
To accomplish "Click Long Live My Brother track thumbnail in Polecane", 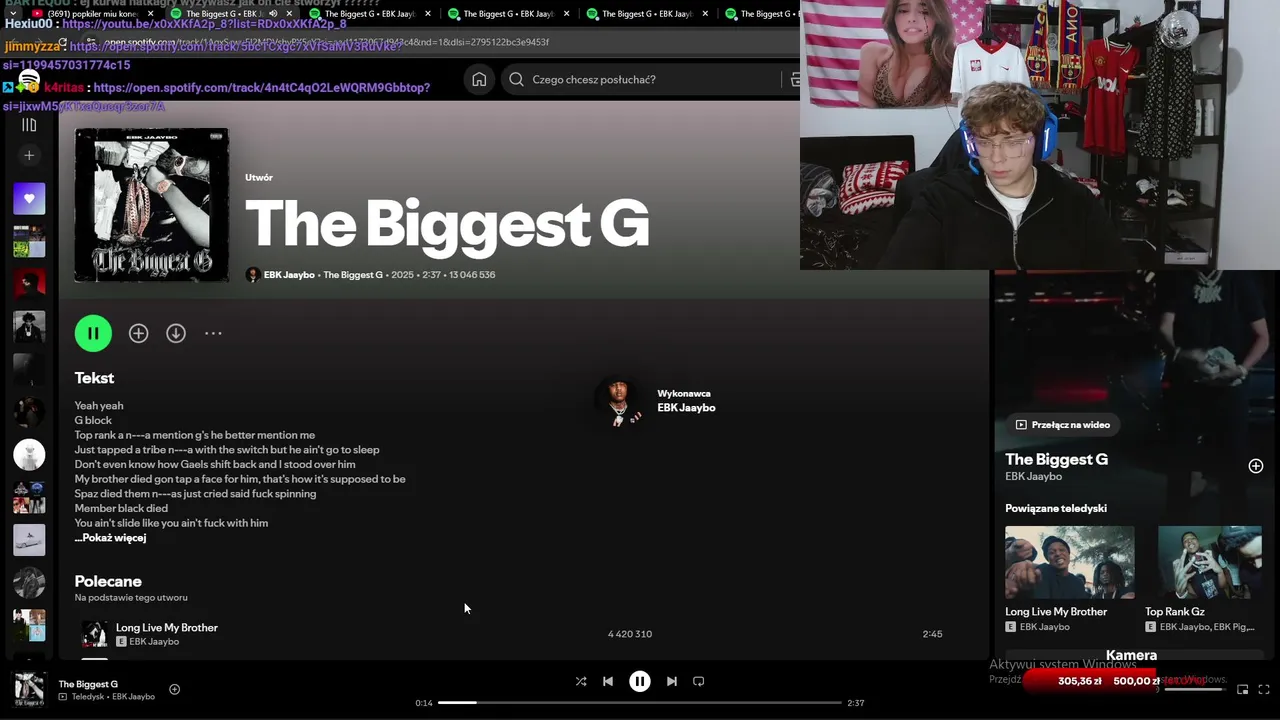I will (x=94, y=634).
